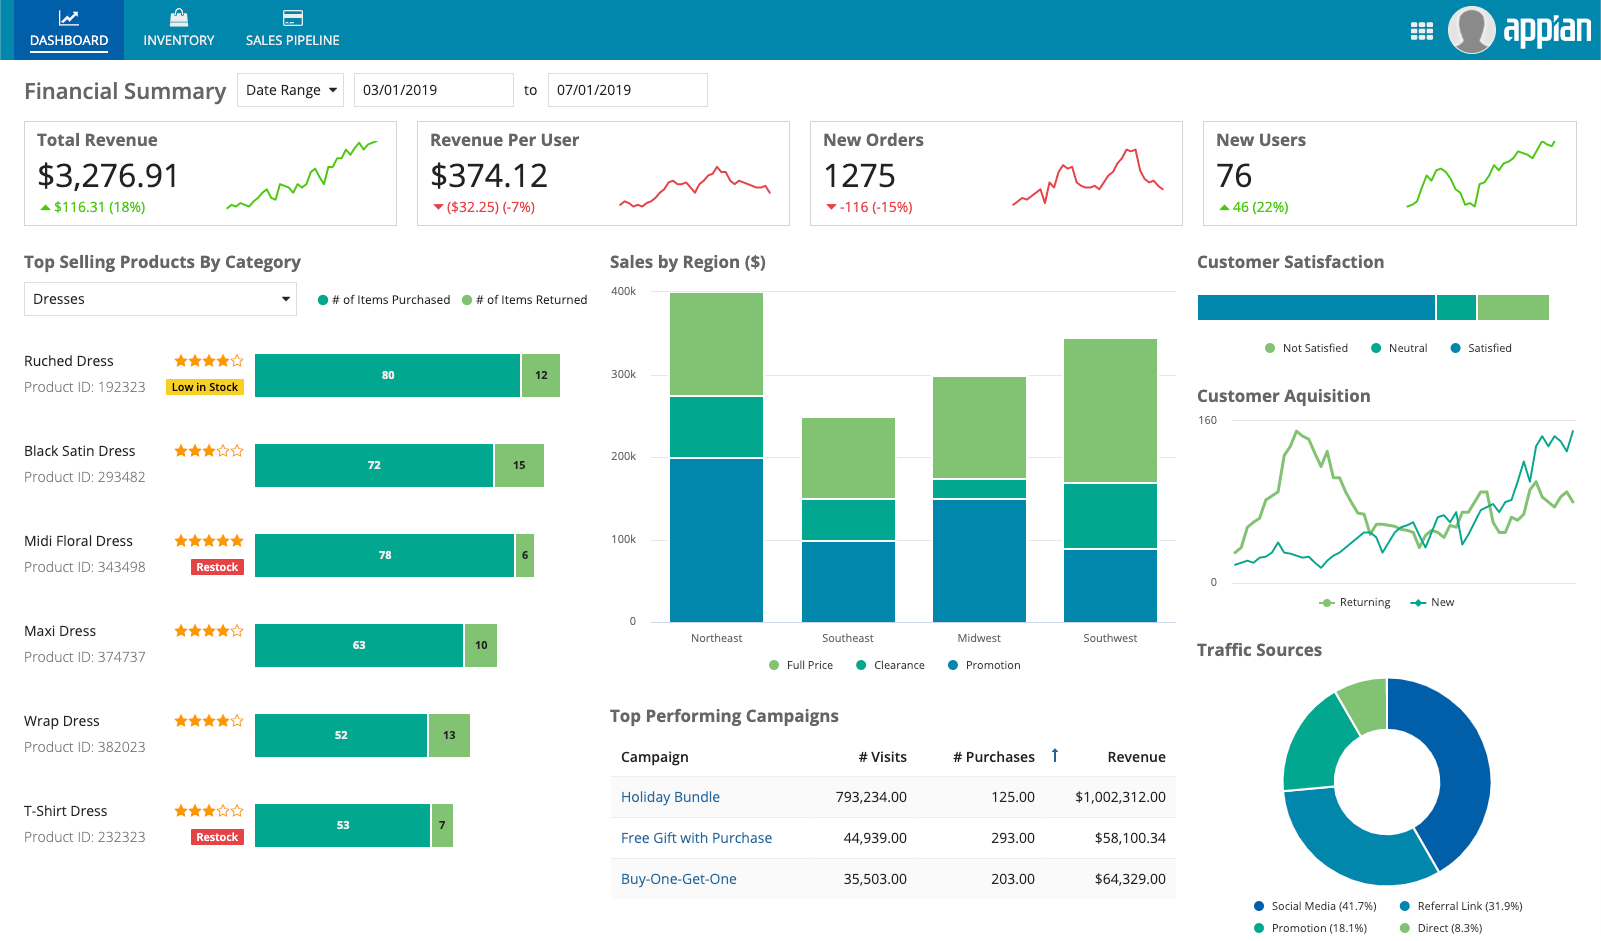Toggle Returning line legend
This screenshot has width=1601, height=941.
1355,602
